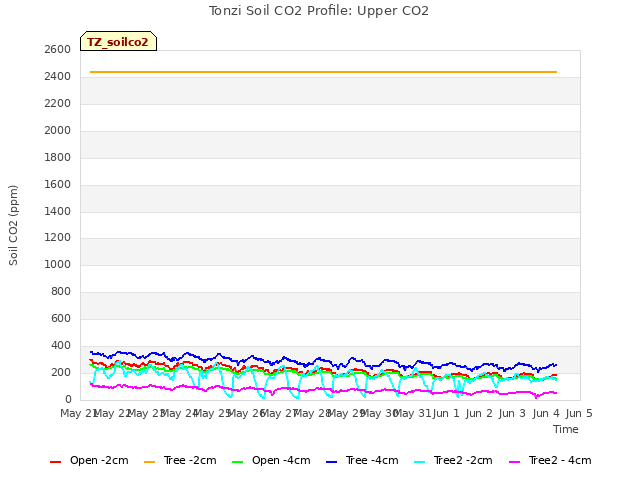
Task: Click the 2400 y-axis tick label
Action: [x=58, y=76]
